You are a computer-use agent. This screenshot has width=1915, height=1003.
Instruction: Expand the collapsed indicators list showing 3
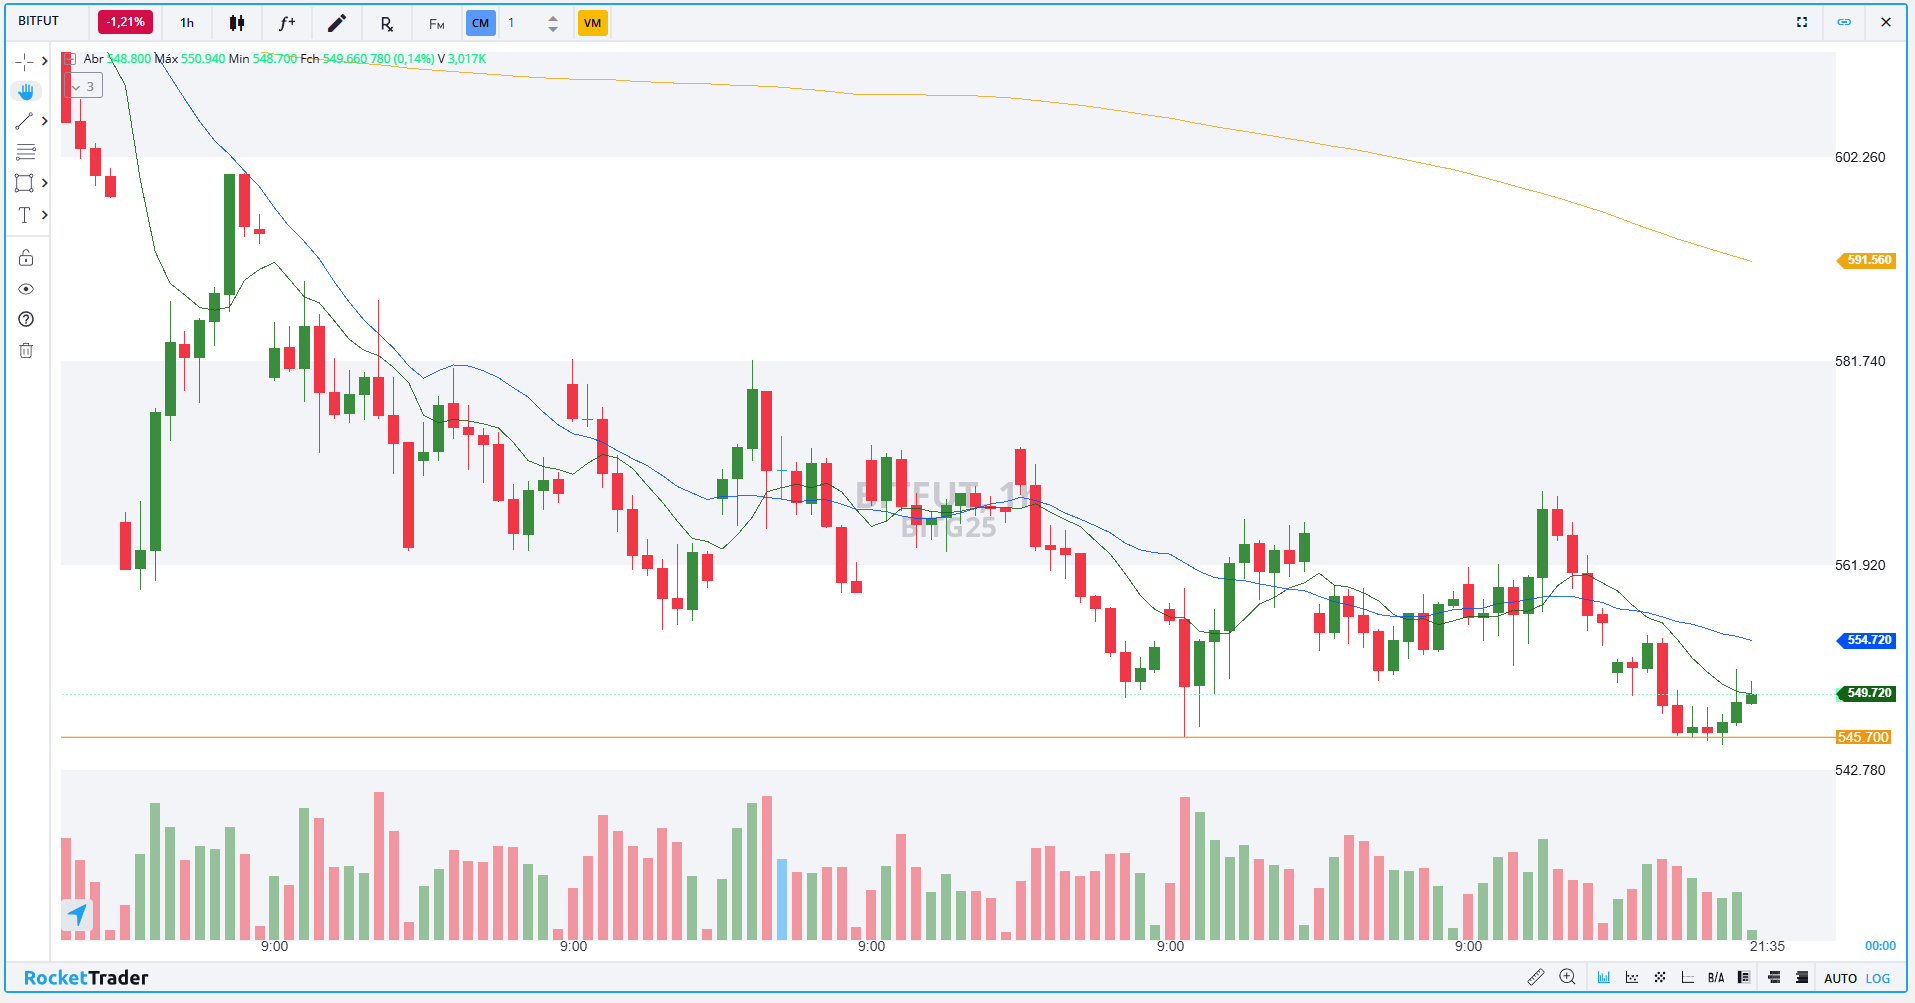coord(83,87)
